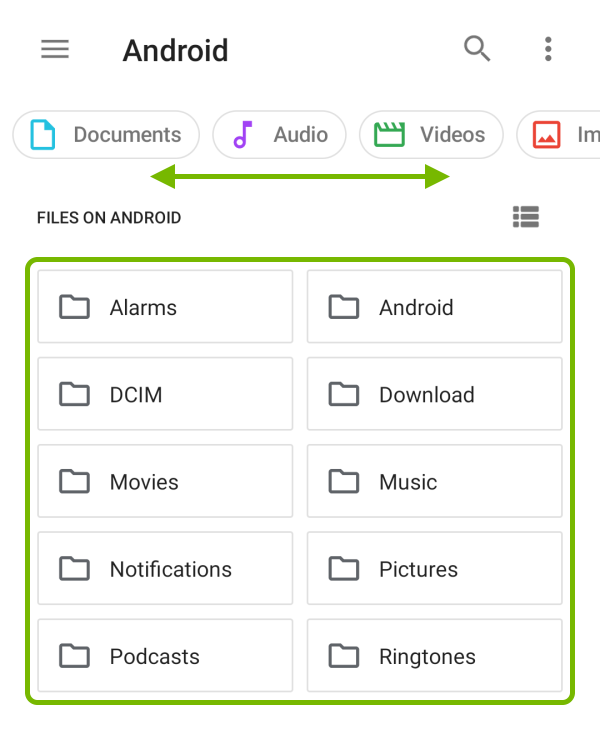Click the FILES ON ANDROID header
The height and width of the screenshot is (734, 600).
click(x=109, y=218)
